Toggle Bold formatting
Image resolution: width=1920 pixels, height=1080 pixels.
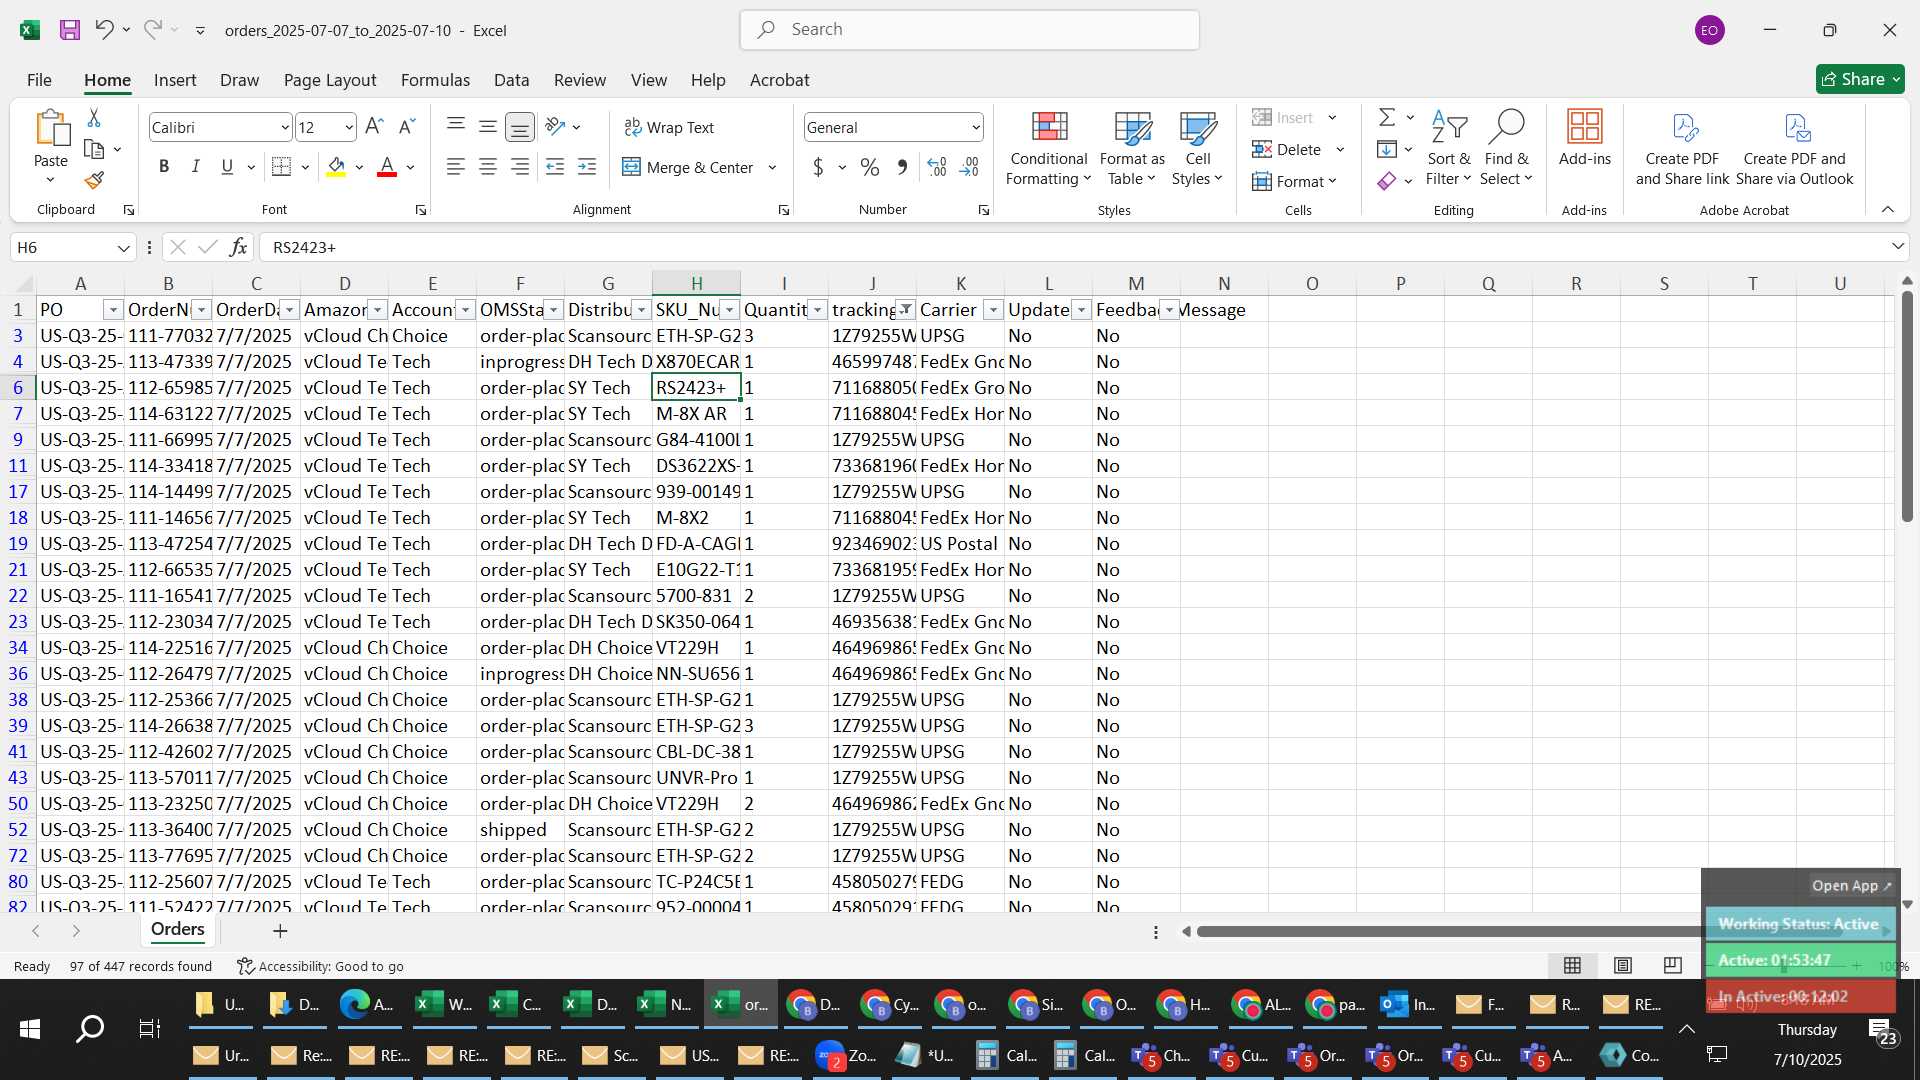point(164,167)
